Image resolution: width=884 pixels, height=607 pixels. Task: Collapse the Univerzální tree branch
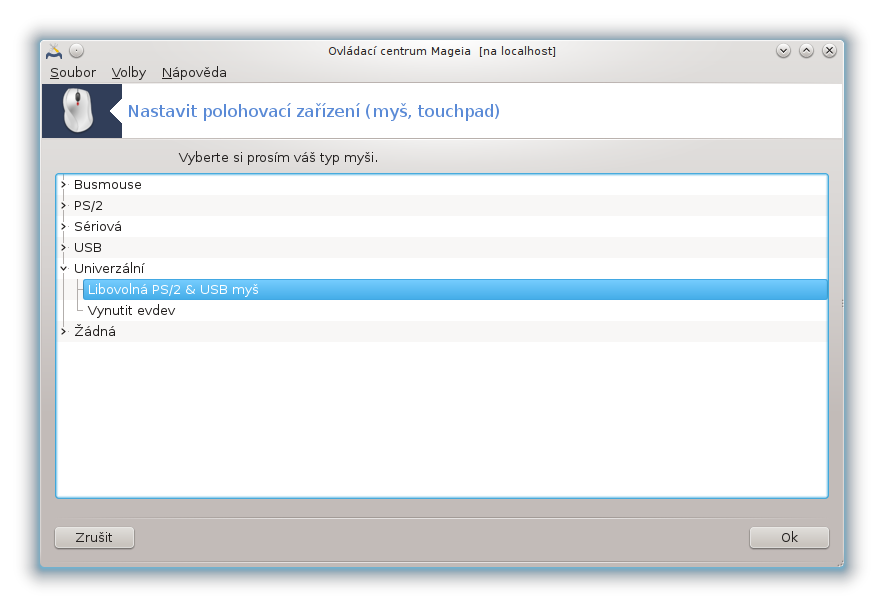coord(64,268)
